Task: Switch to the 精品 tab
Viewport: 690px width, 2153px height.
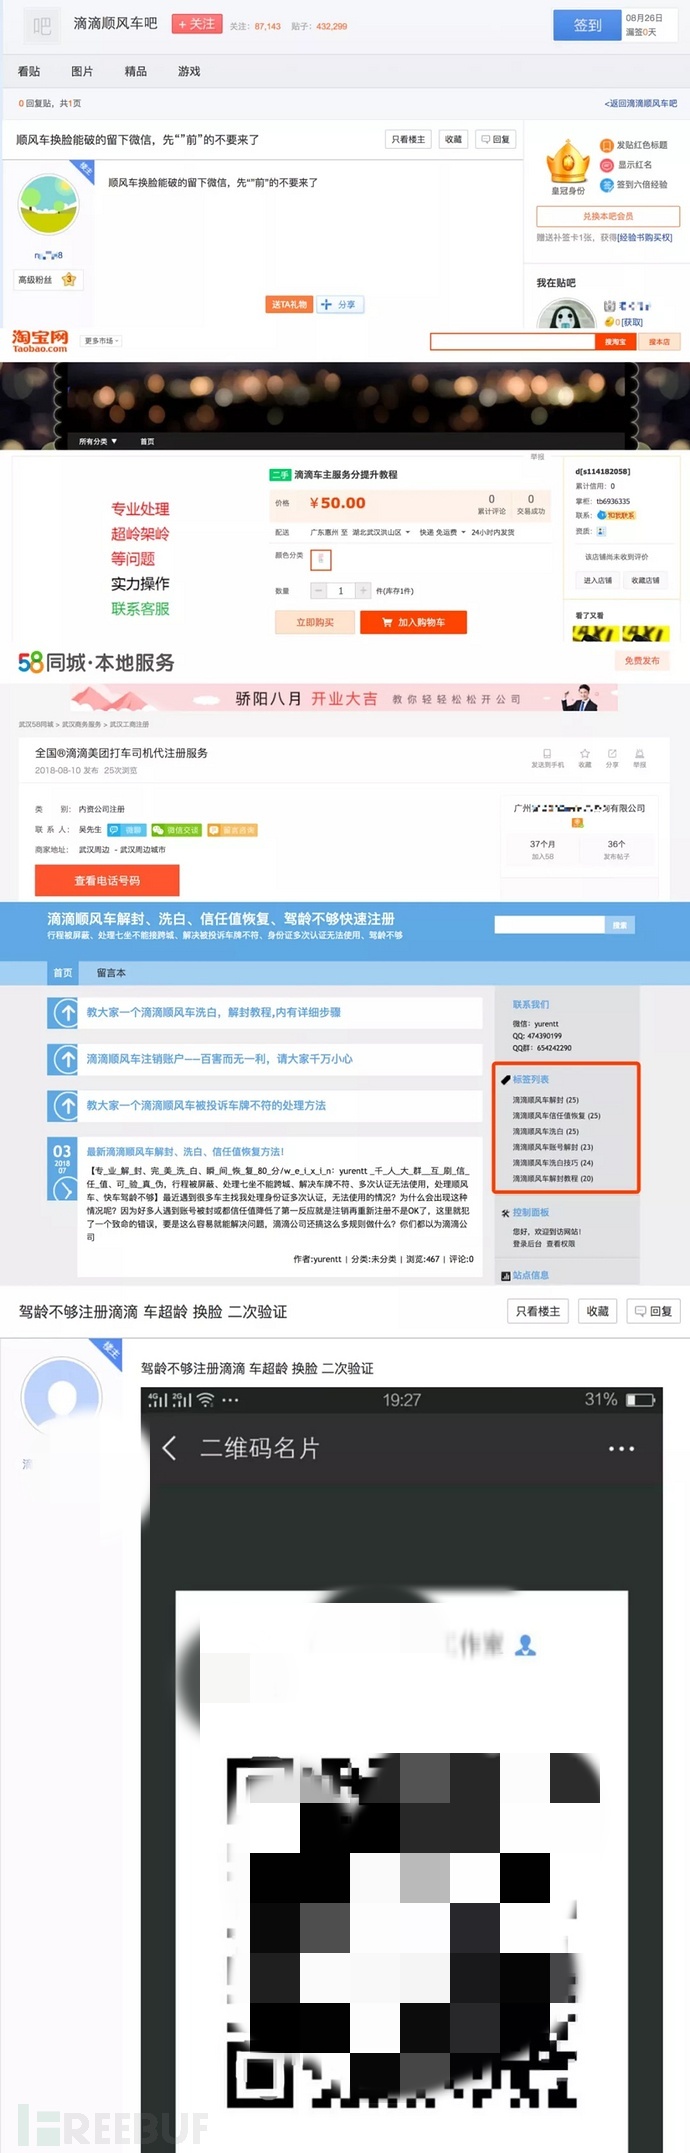Action: click(136, 71)
